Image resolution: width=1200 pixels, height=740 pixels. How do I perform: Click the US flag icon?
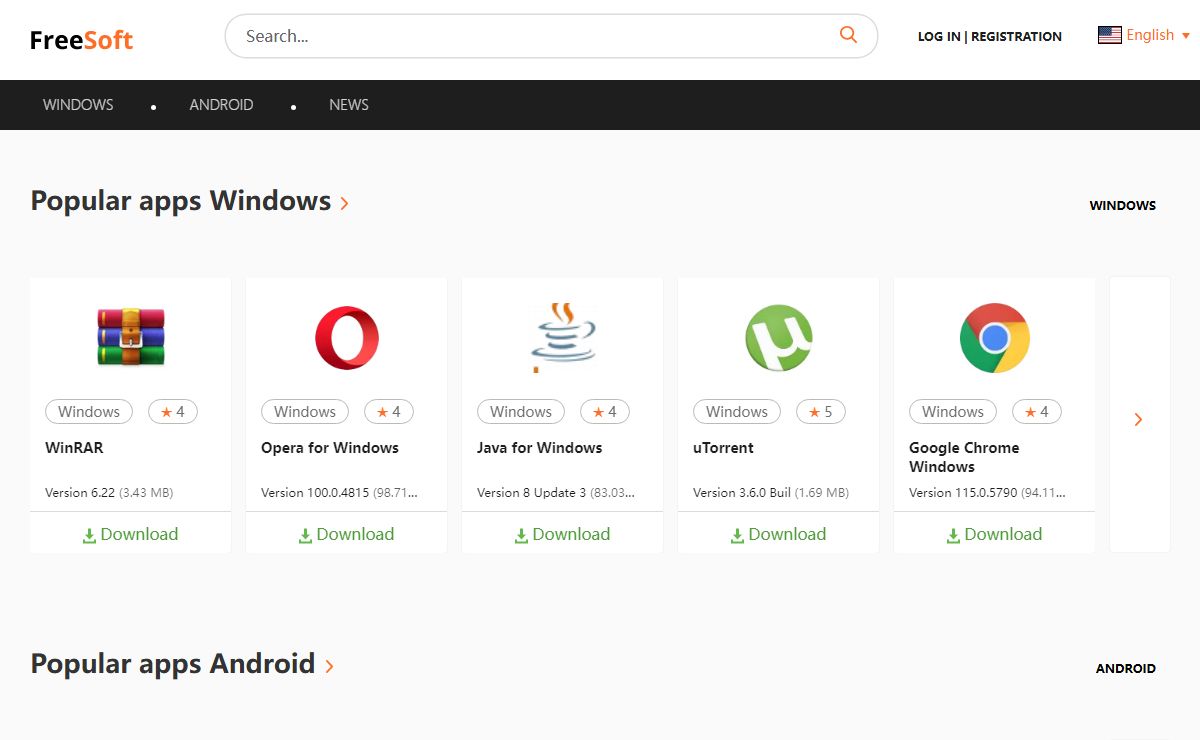point(1109,35)
